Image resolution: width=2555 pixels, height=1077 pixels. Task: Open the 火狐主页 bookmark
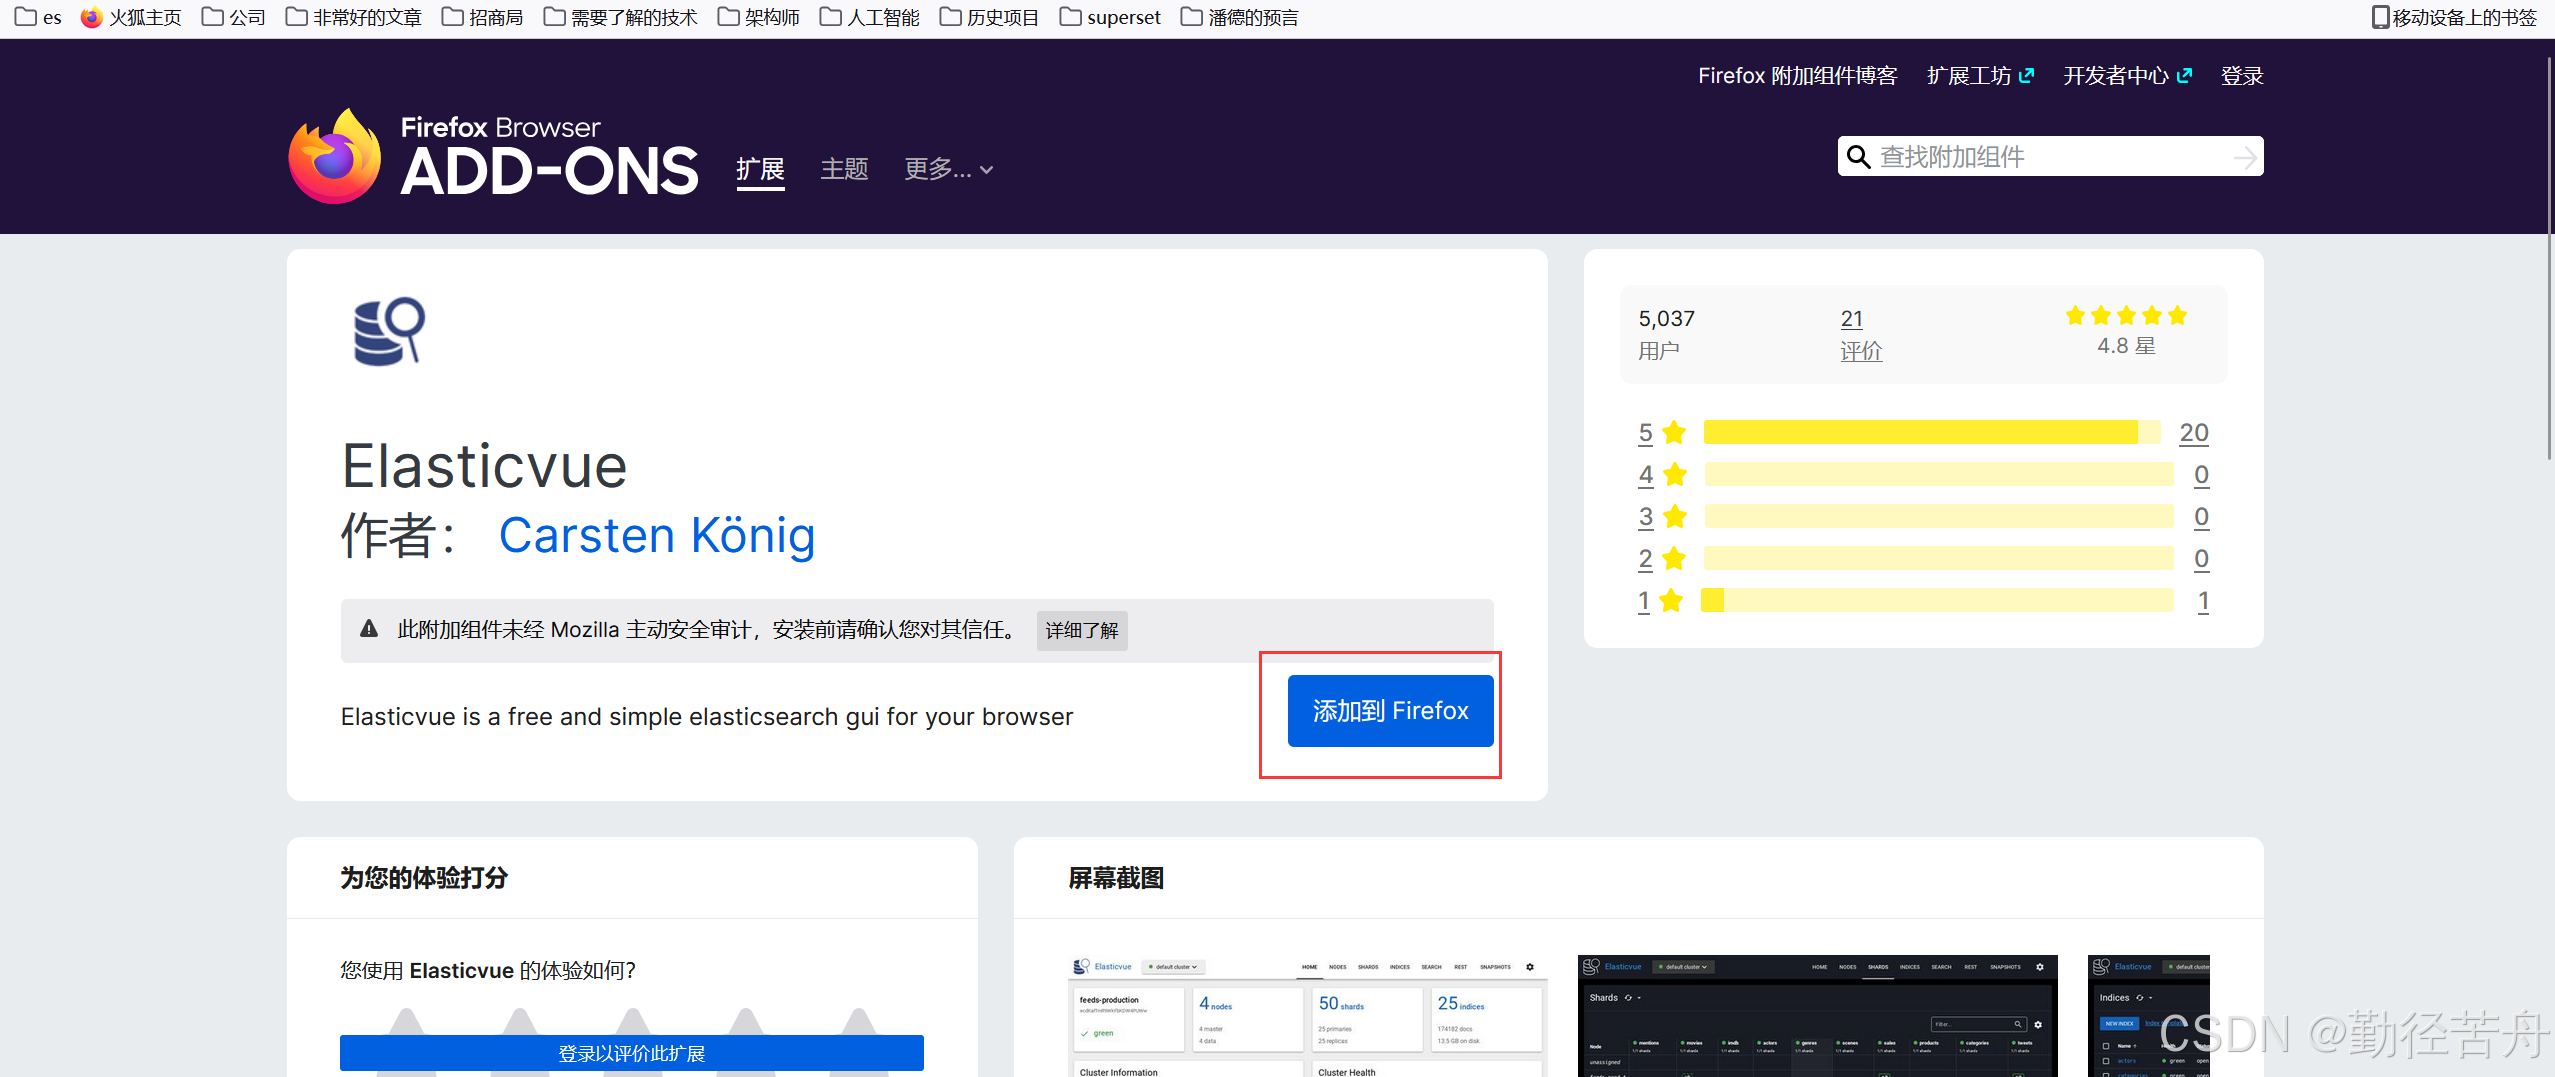(x=131, y=17)
